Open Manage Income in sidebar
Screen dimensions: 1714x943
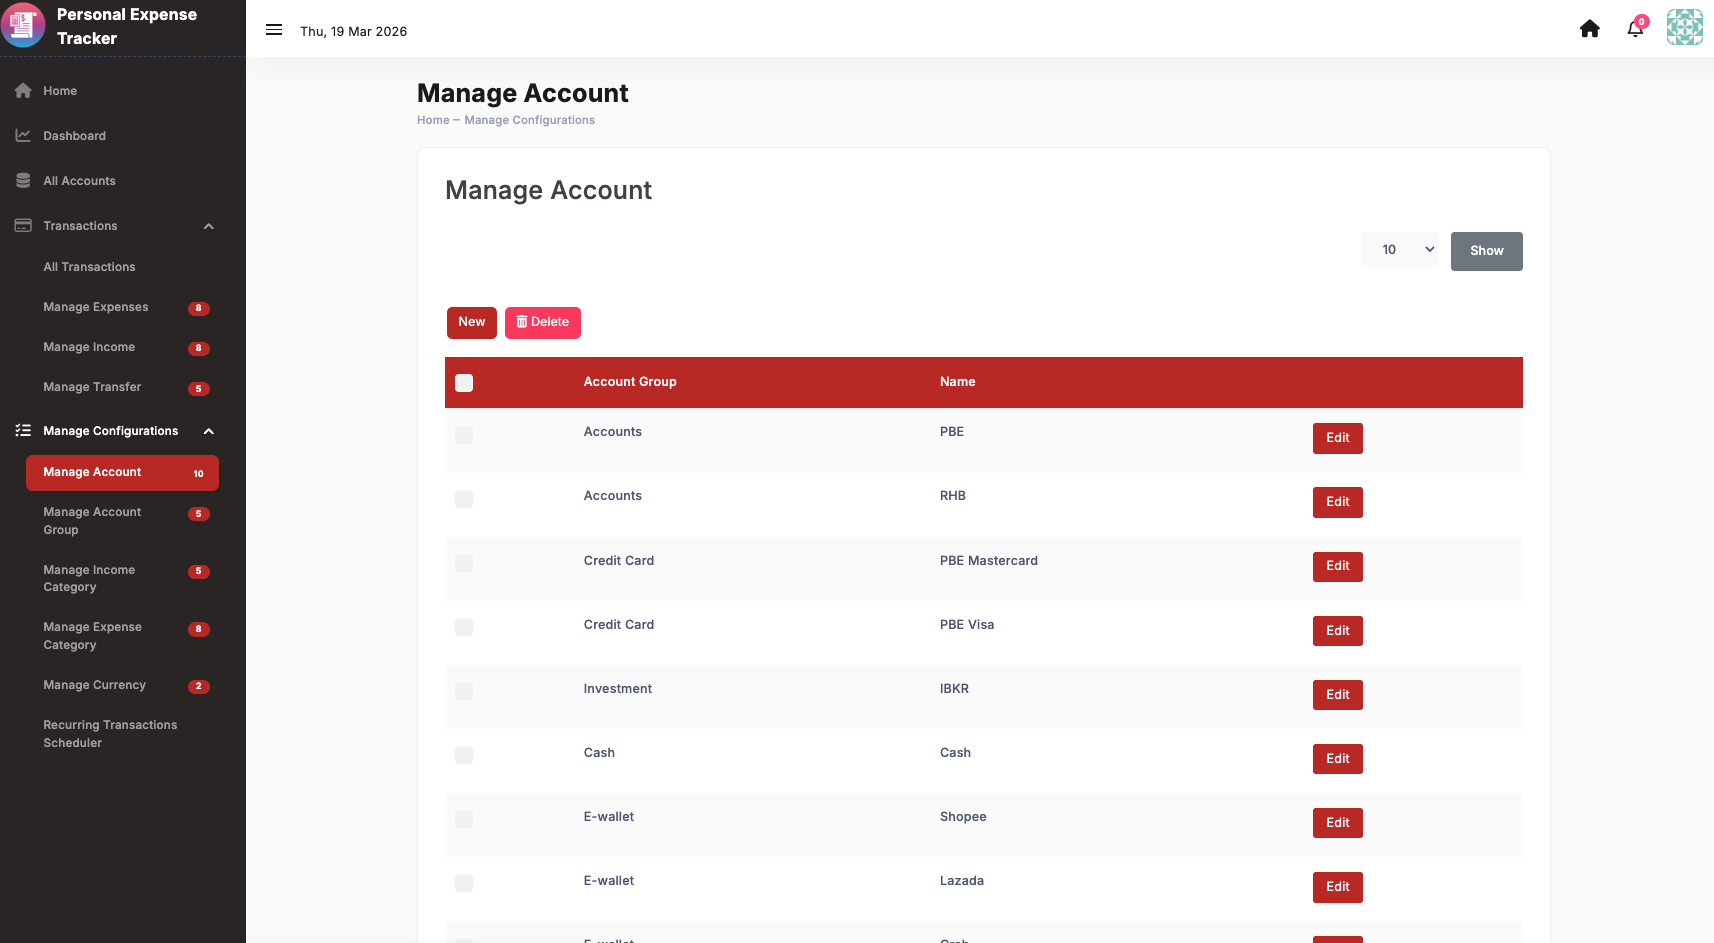click(89, 347)
